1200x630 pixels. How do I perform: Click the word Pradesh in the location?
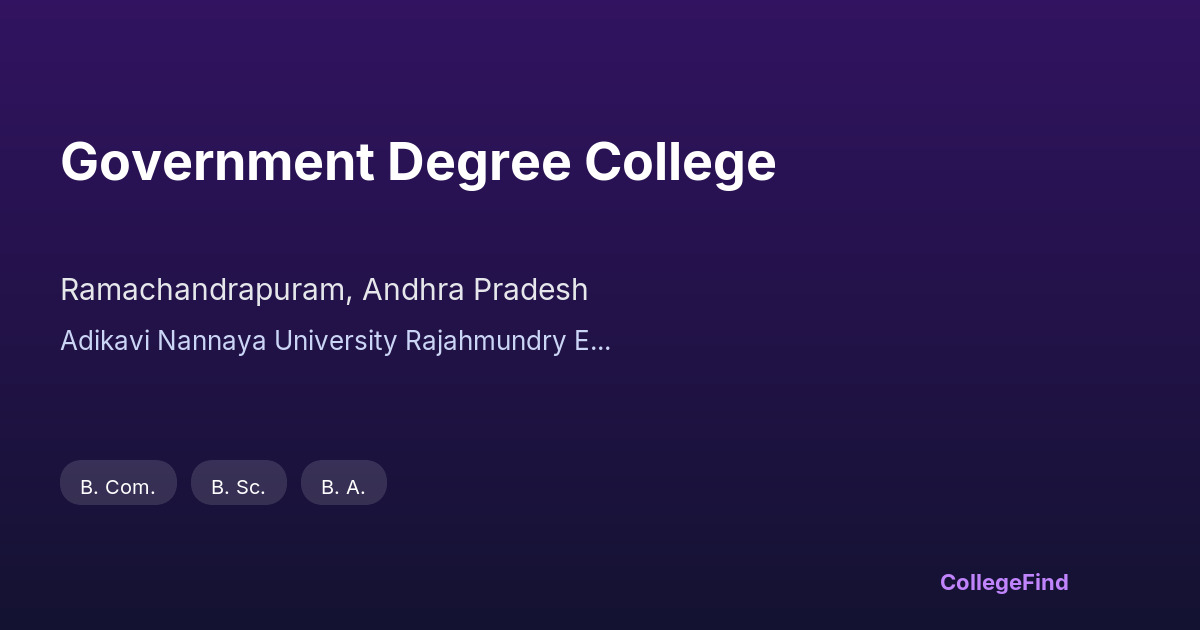[530, 290]
